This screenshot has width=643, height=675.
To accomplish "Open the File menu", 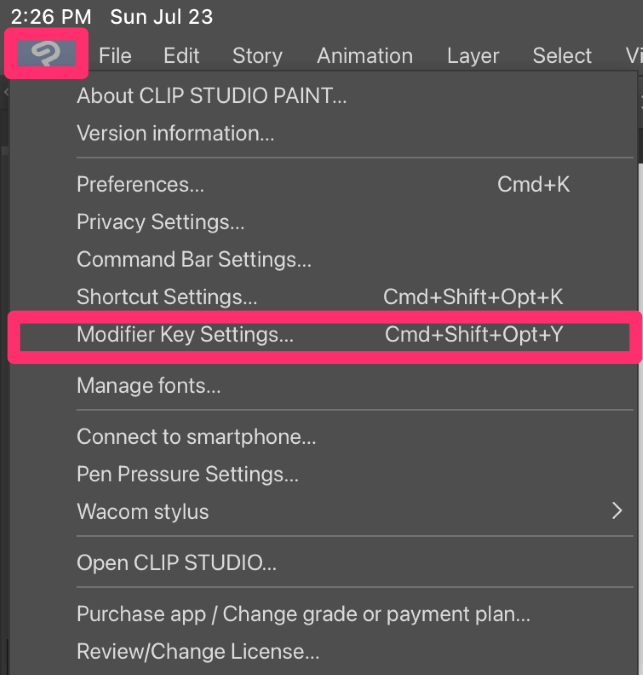I will 115,56.
